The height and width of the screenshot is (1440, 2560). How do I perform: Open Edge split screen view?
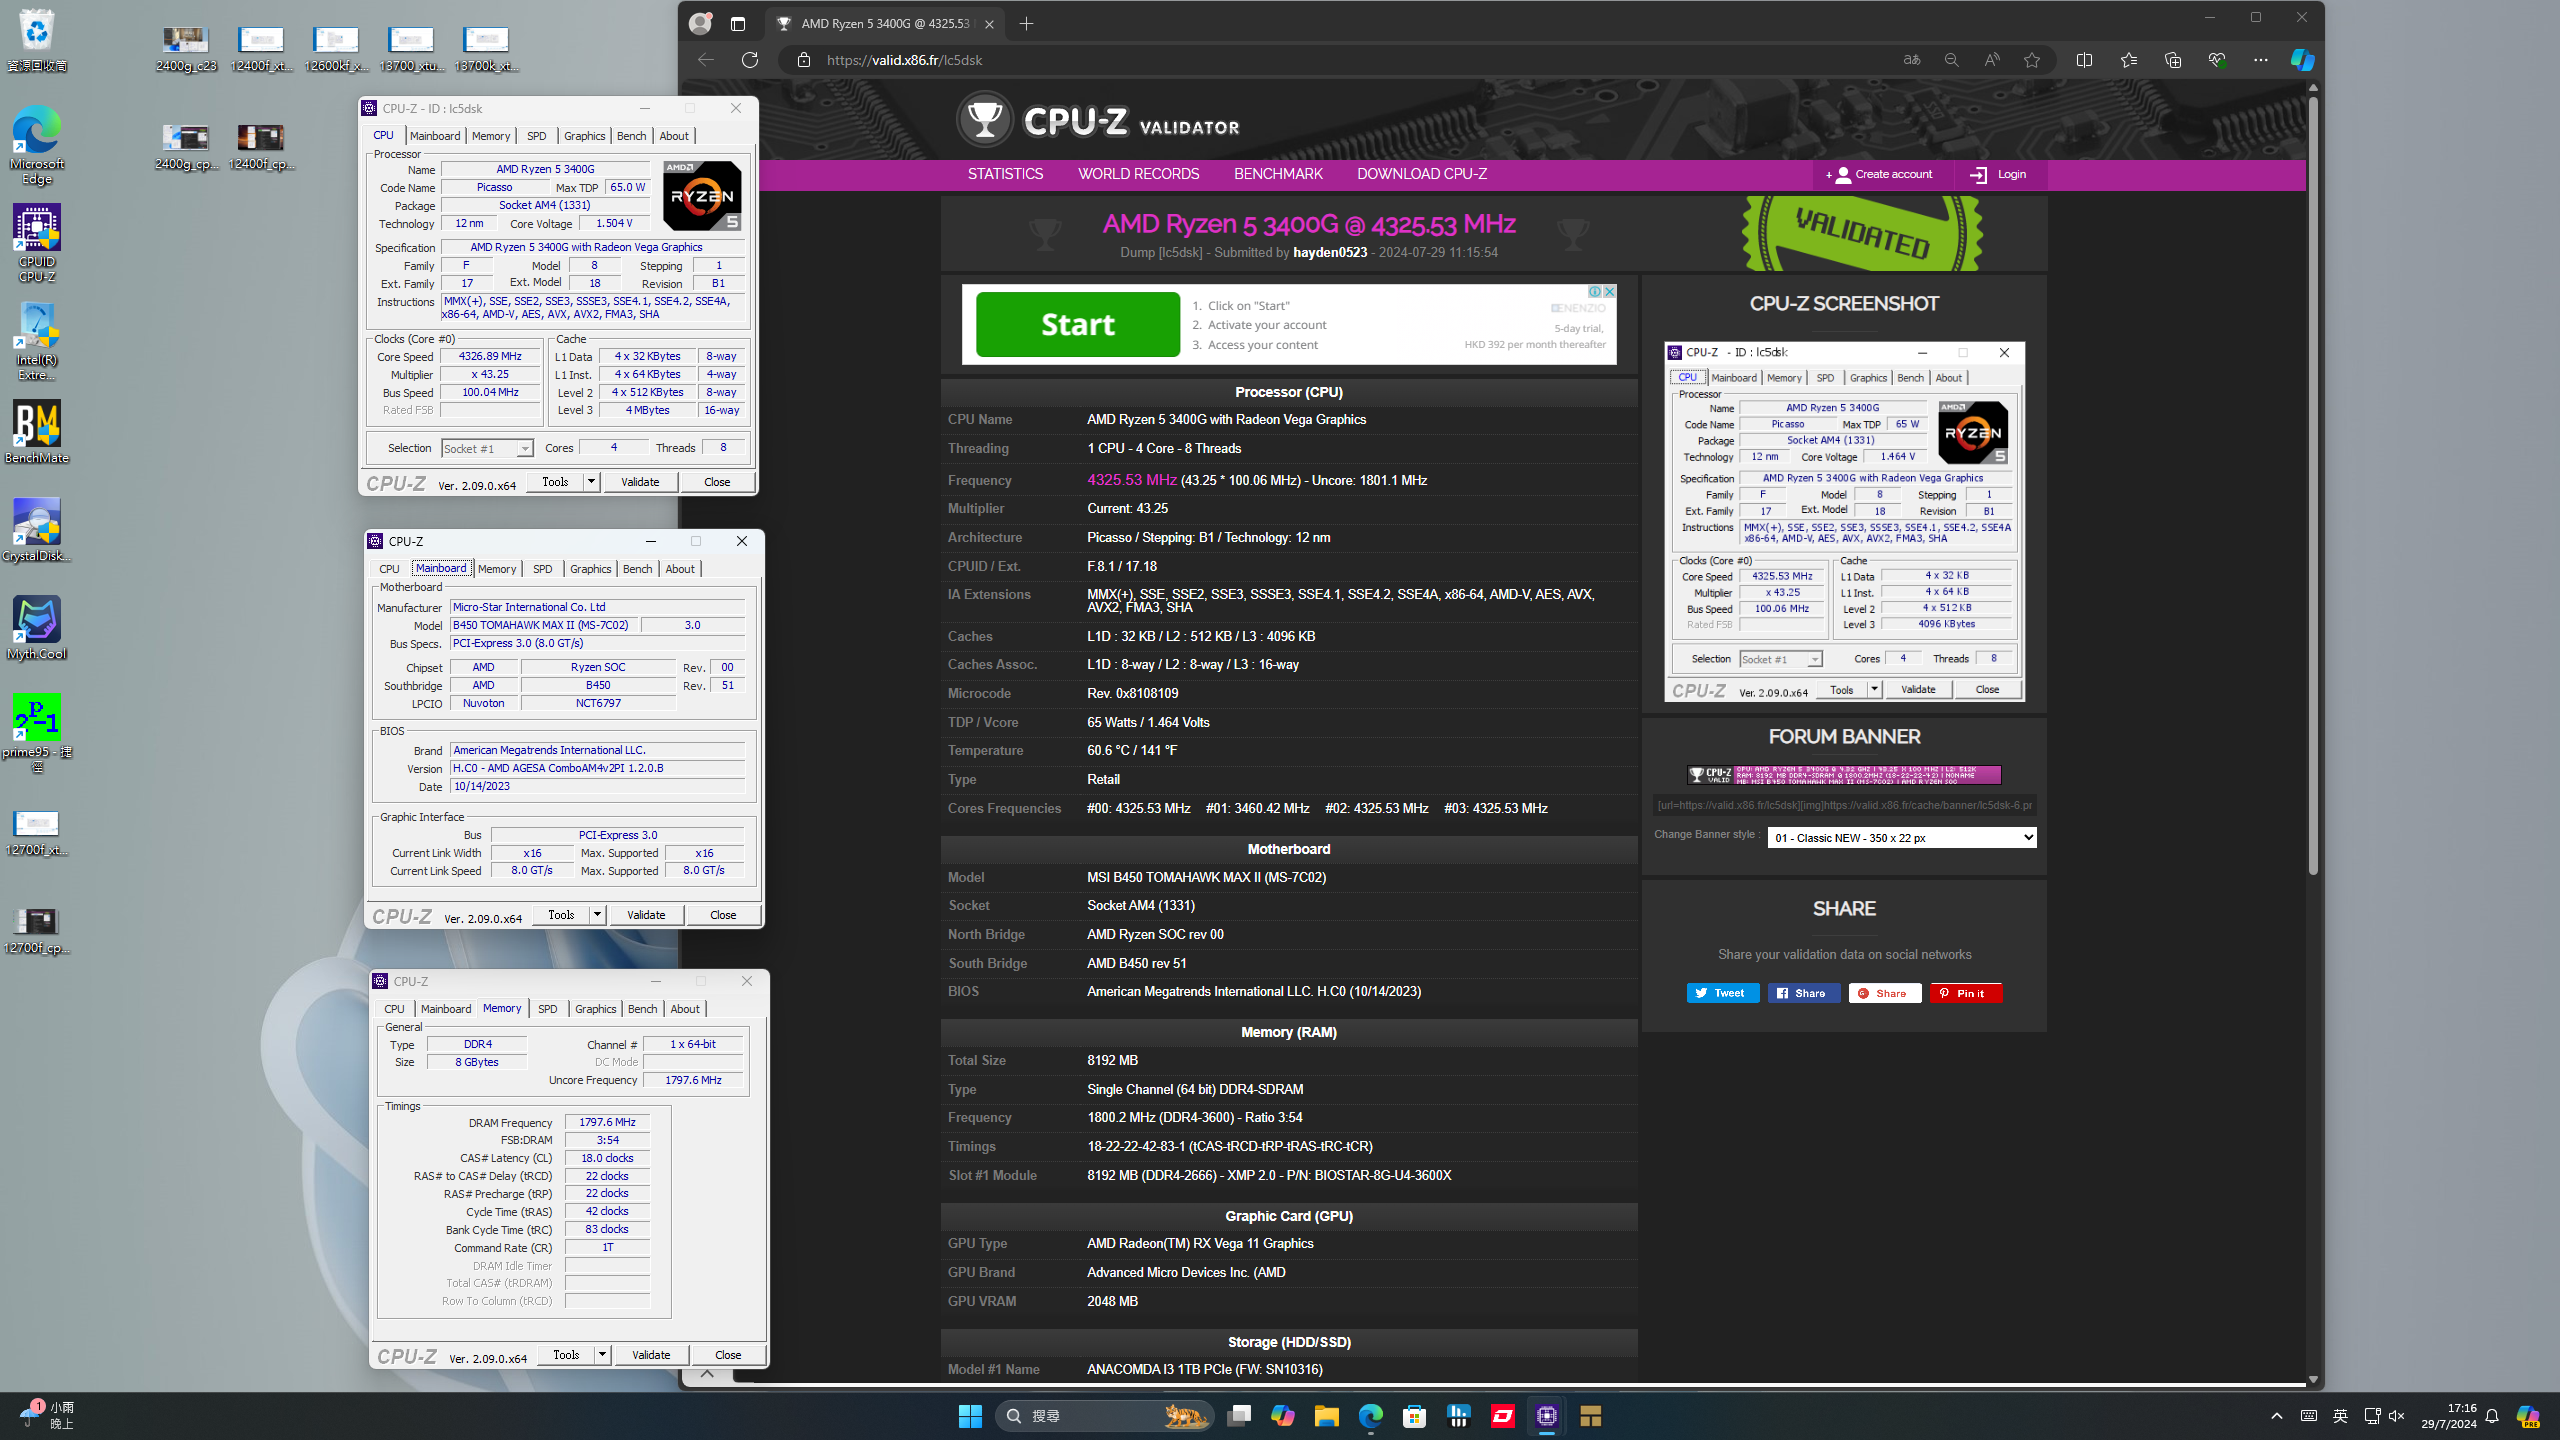point(2084,60)
